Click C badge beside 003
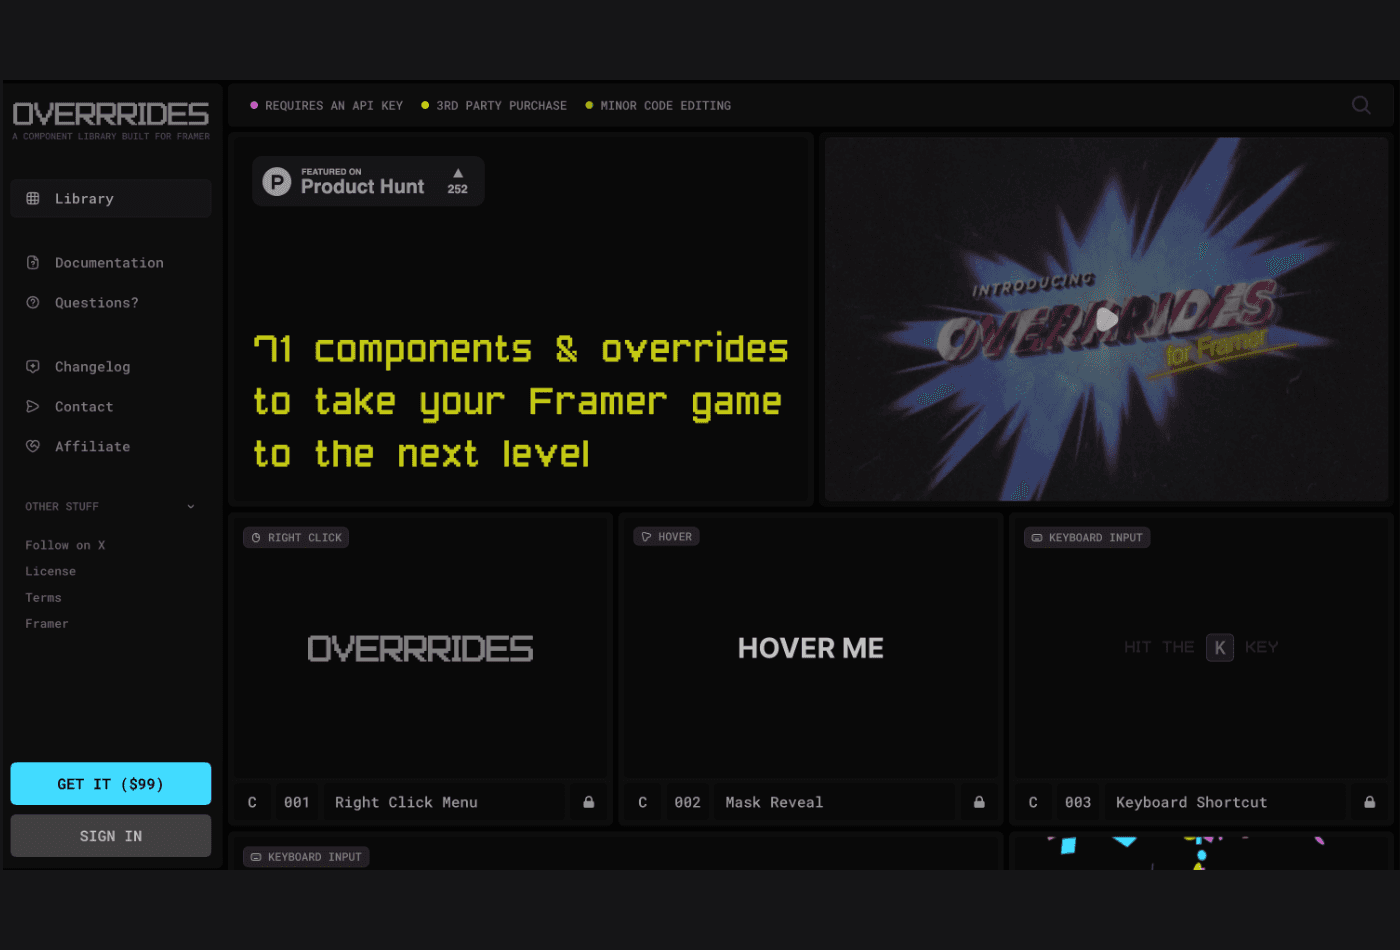The height and width of the screenshot is (950, 1400). click(1033, 802)
